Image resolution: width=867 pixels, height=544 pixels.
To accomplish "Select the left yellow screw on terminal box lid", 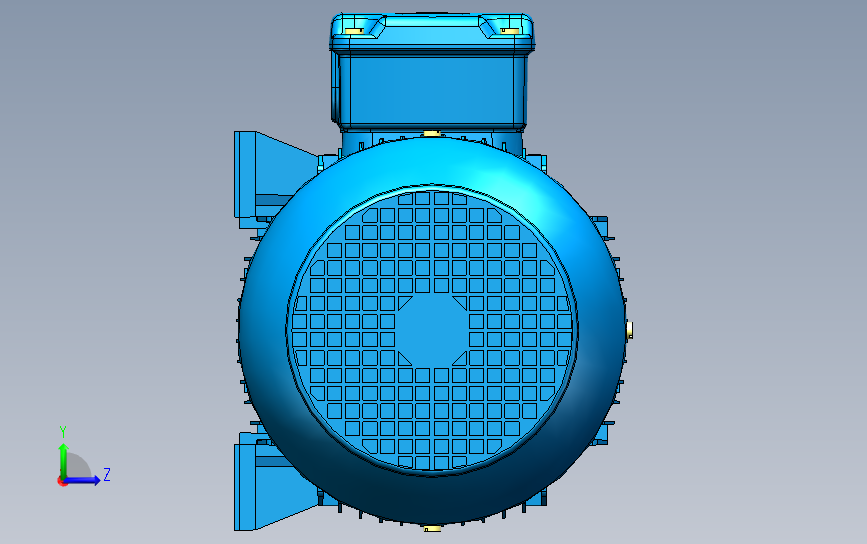I will (354, 31).
